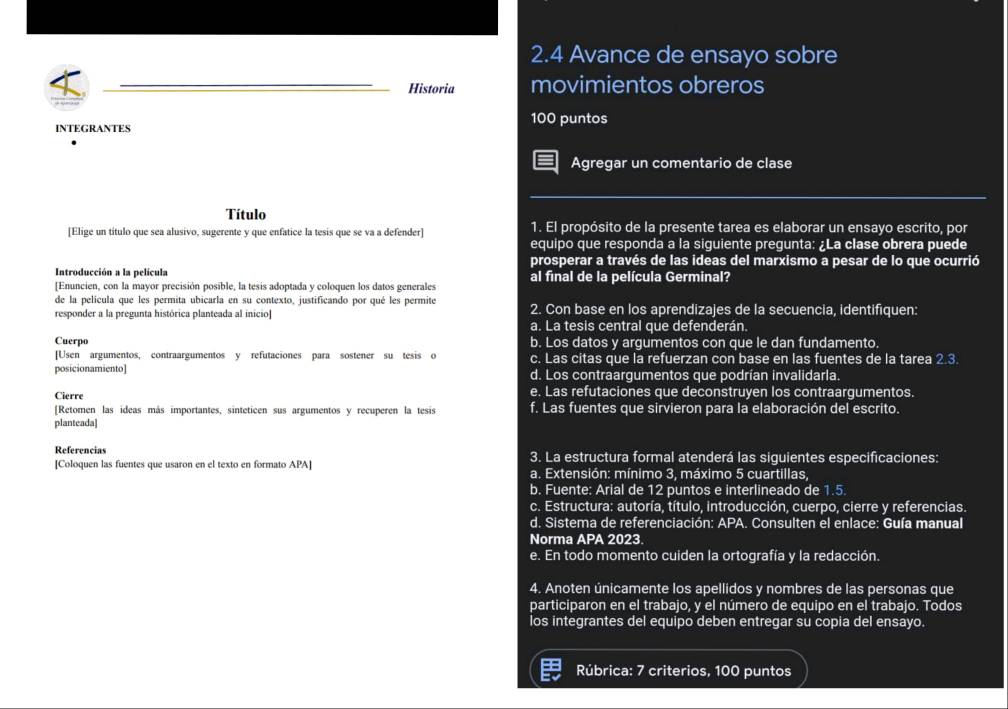Click the Cierre section heading

[69, 396]
